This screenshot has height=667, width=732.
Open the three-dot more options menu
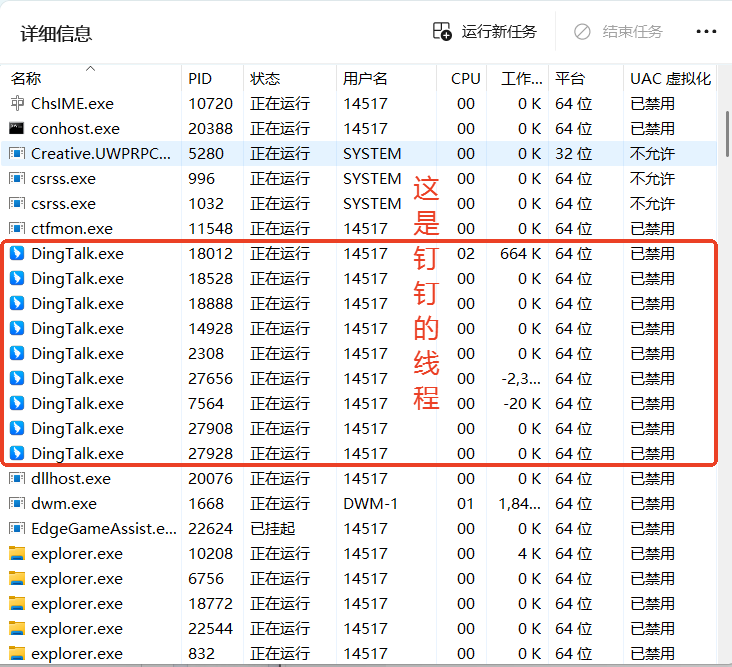706,32
